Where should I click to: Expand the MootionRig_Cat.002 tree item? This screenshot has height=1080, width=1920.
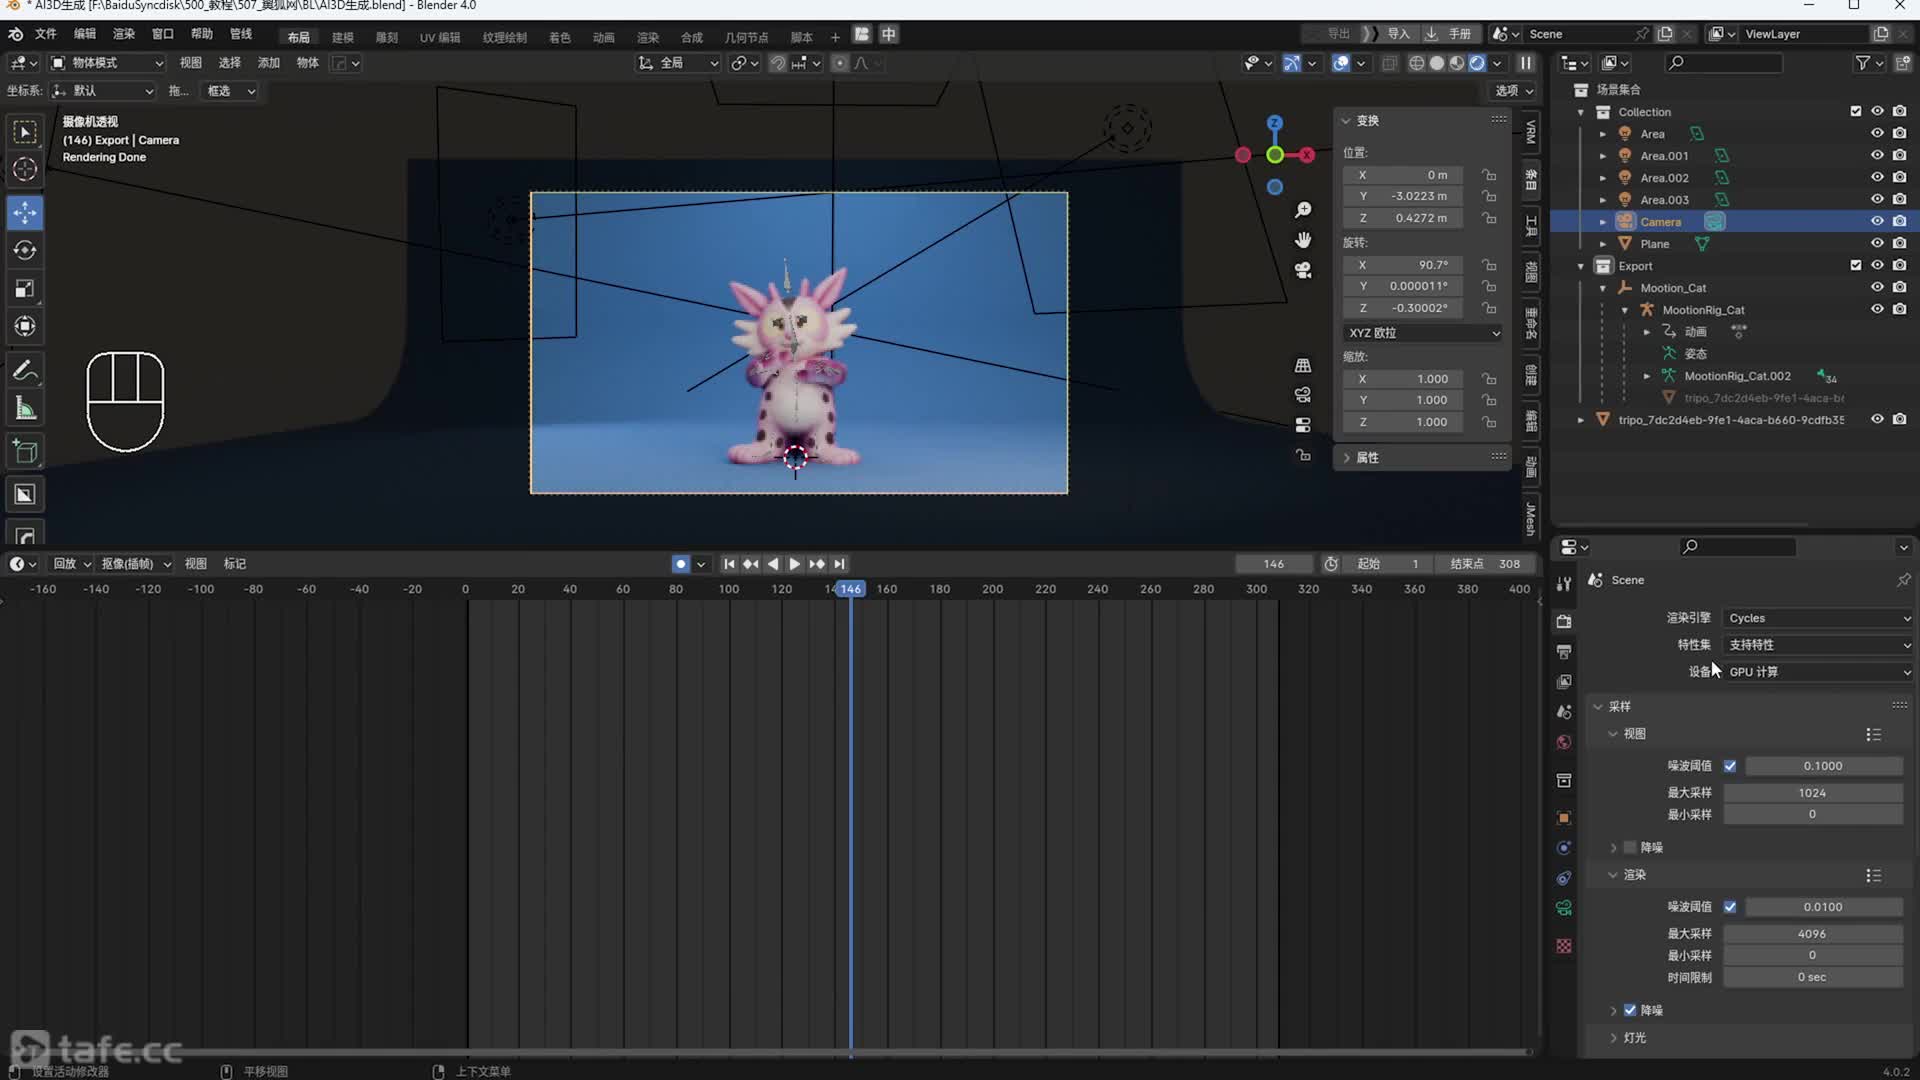click(x=1647, y=376)
